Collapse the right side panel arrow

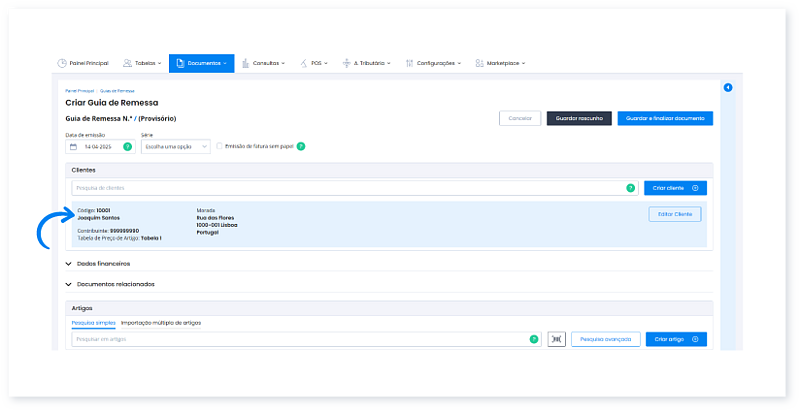click(x=727, y=88)
